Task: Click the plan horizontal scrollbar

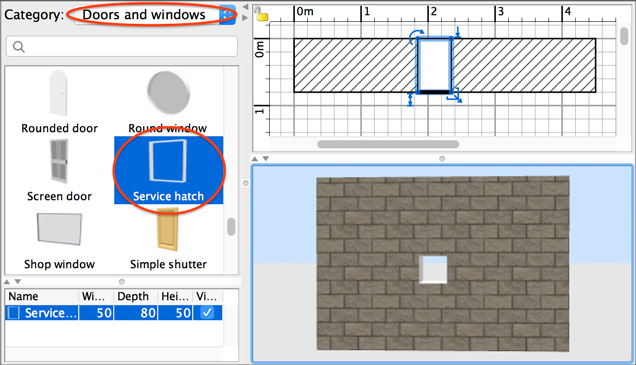Action: (x=388, y=144)
